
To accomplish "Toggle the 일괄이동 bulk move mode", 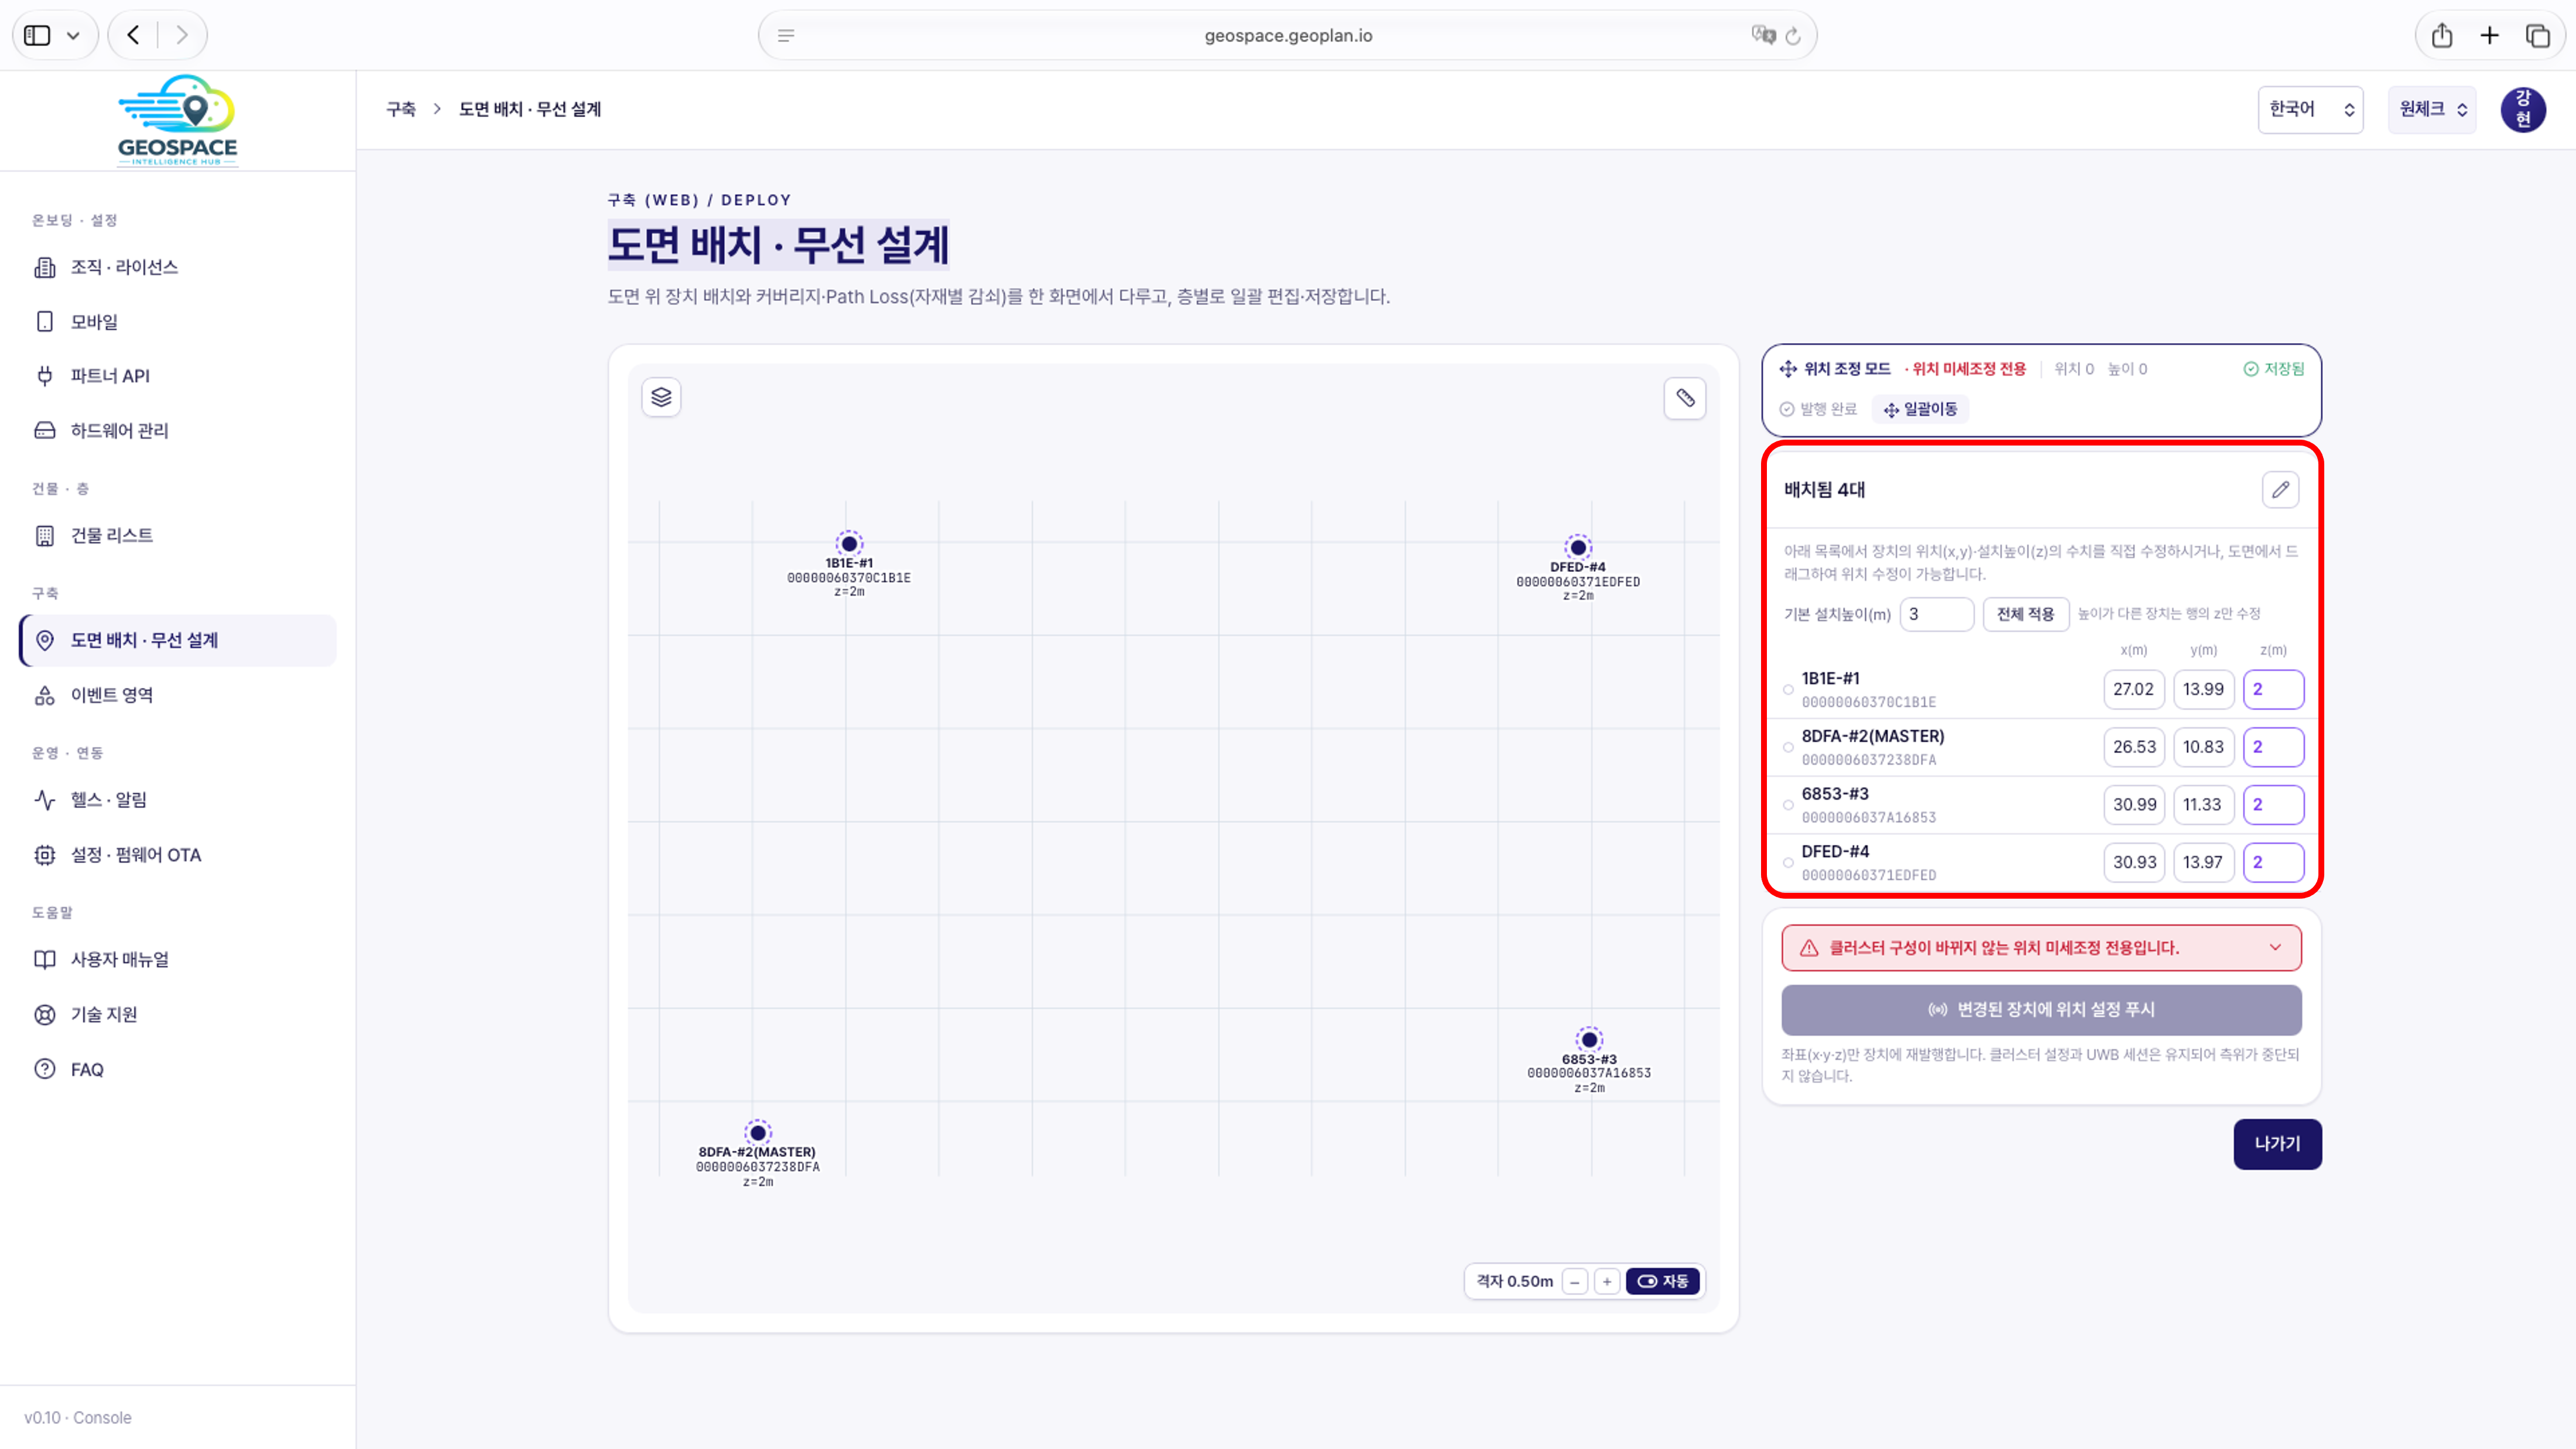I will coord(1920,409).
